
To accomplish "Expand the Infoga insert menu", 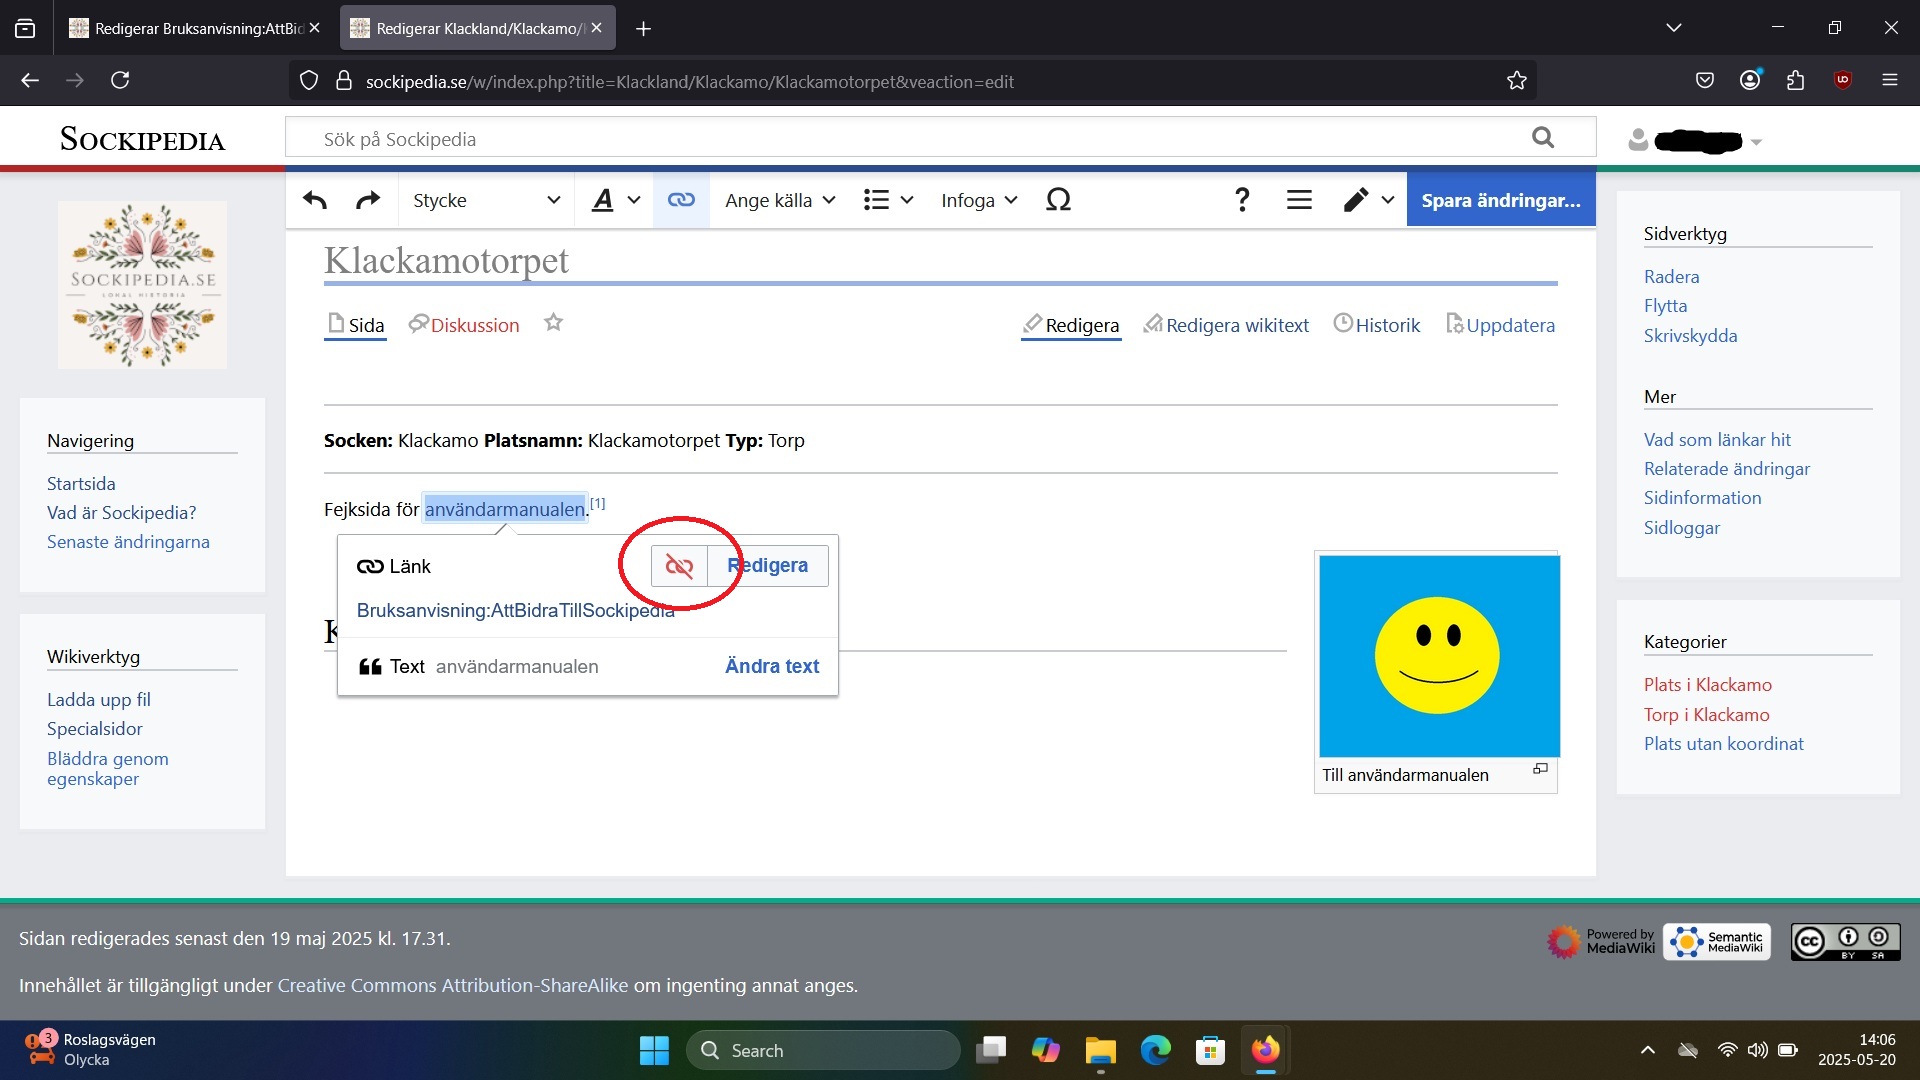I will (x=978, y=200).
